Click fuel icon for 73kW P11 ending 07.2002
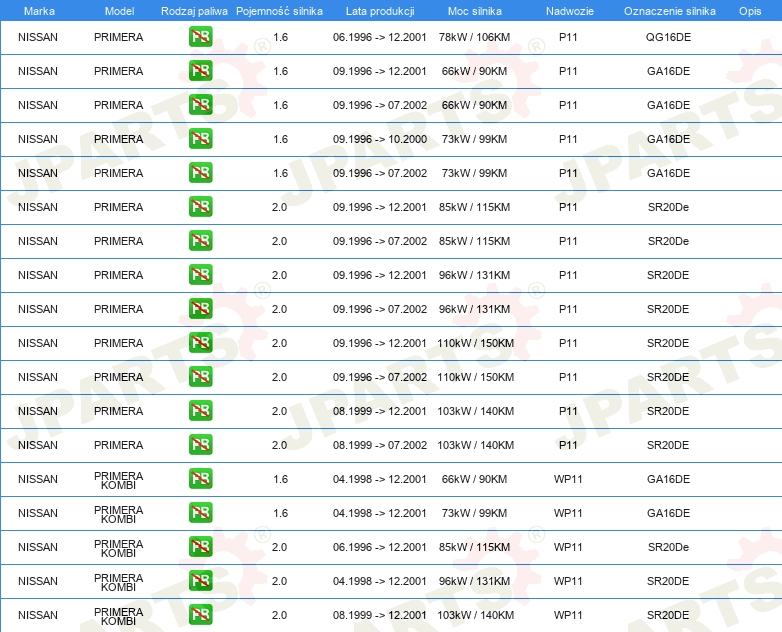782x632 pixels. (x=200, y=173)
